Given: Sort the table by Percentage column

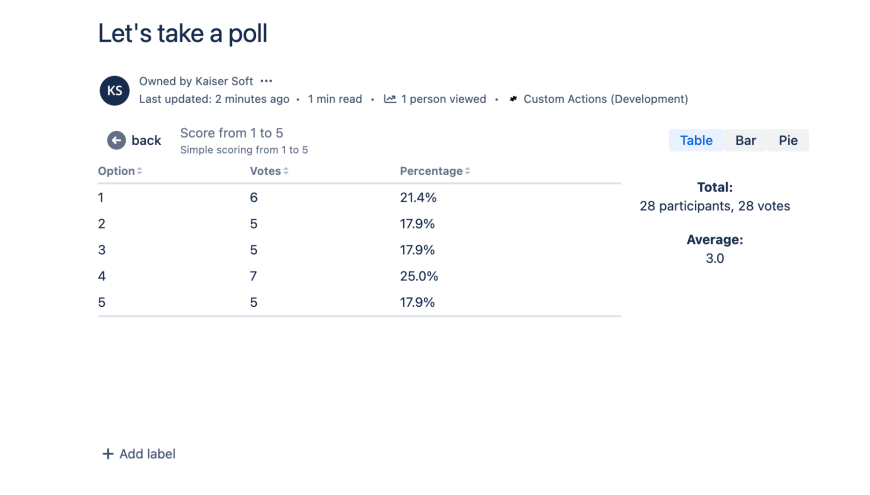Looking at the screenshot, I should 434,171.
